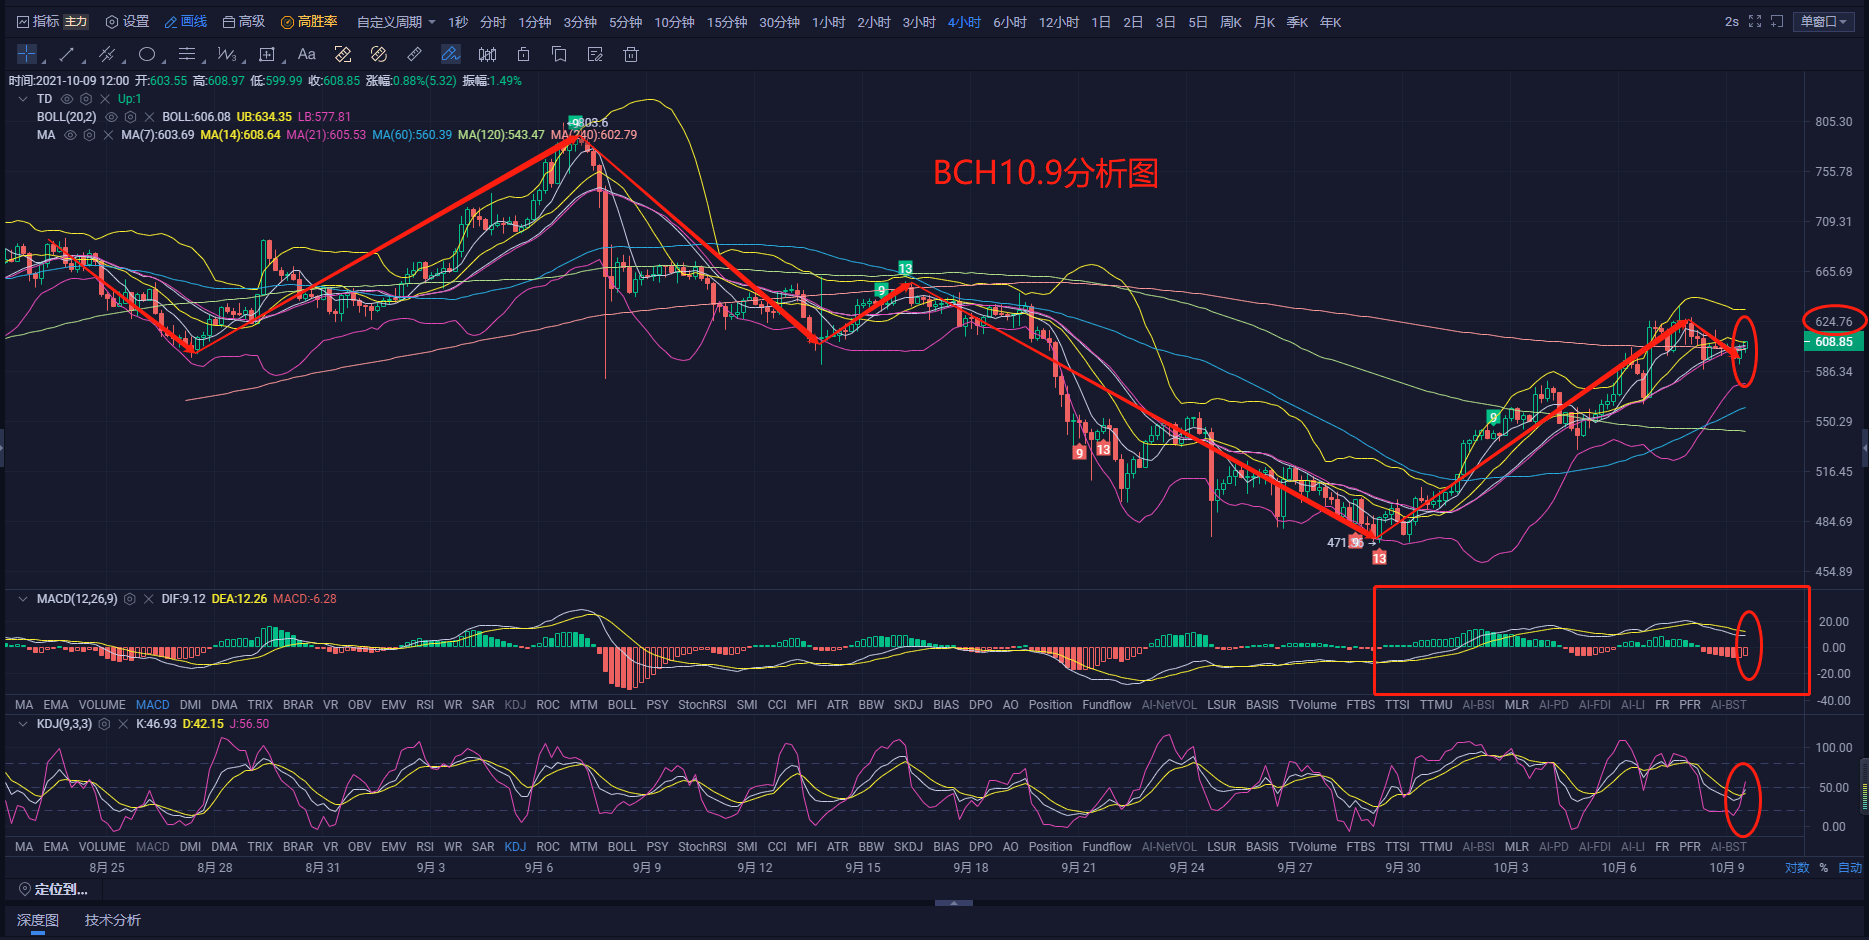1869x940 pixels.
Task: Collapse the MACD pane chevron
Action: click(23, 599)
